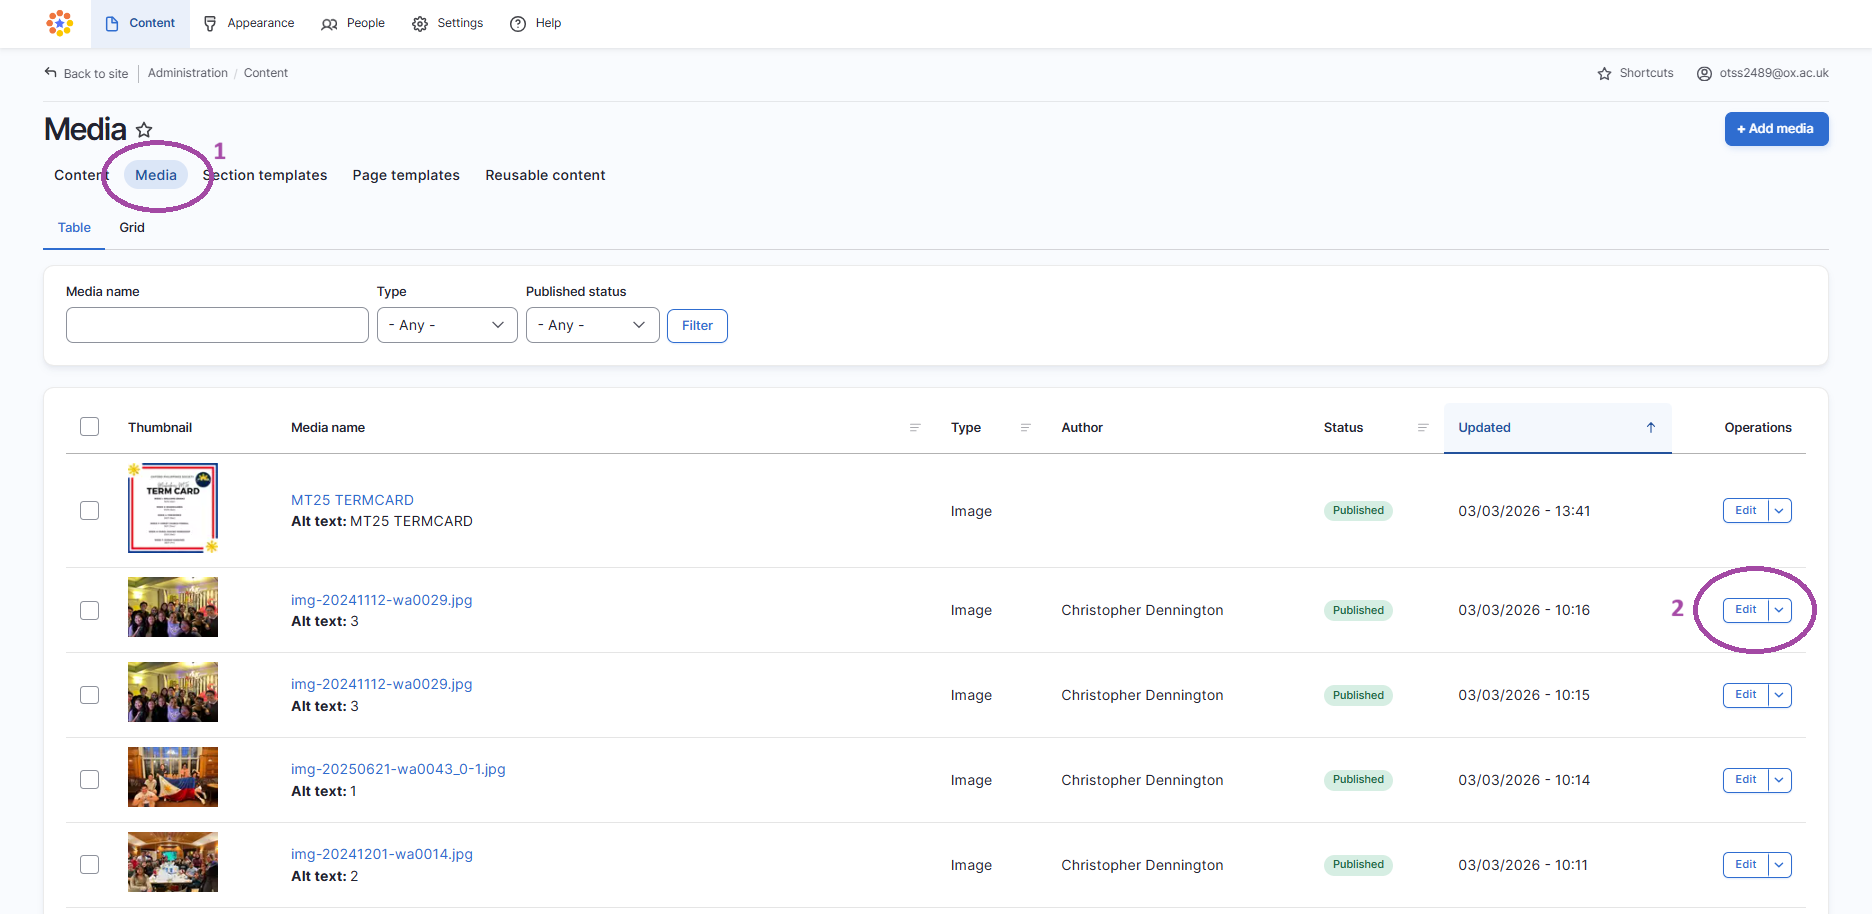Switch to the Grid view tab
1872x914 pixels.
[132, 228]
